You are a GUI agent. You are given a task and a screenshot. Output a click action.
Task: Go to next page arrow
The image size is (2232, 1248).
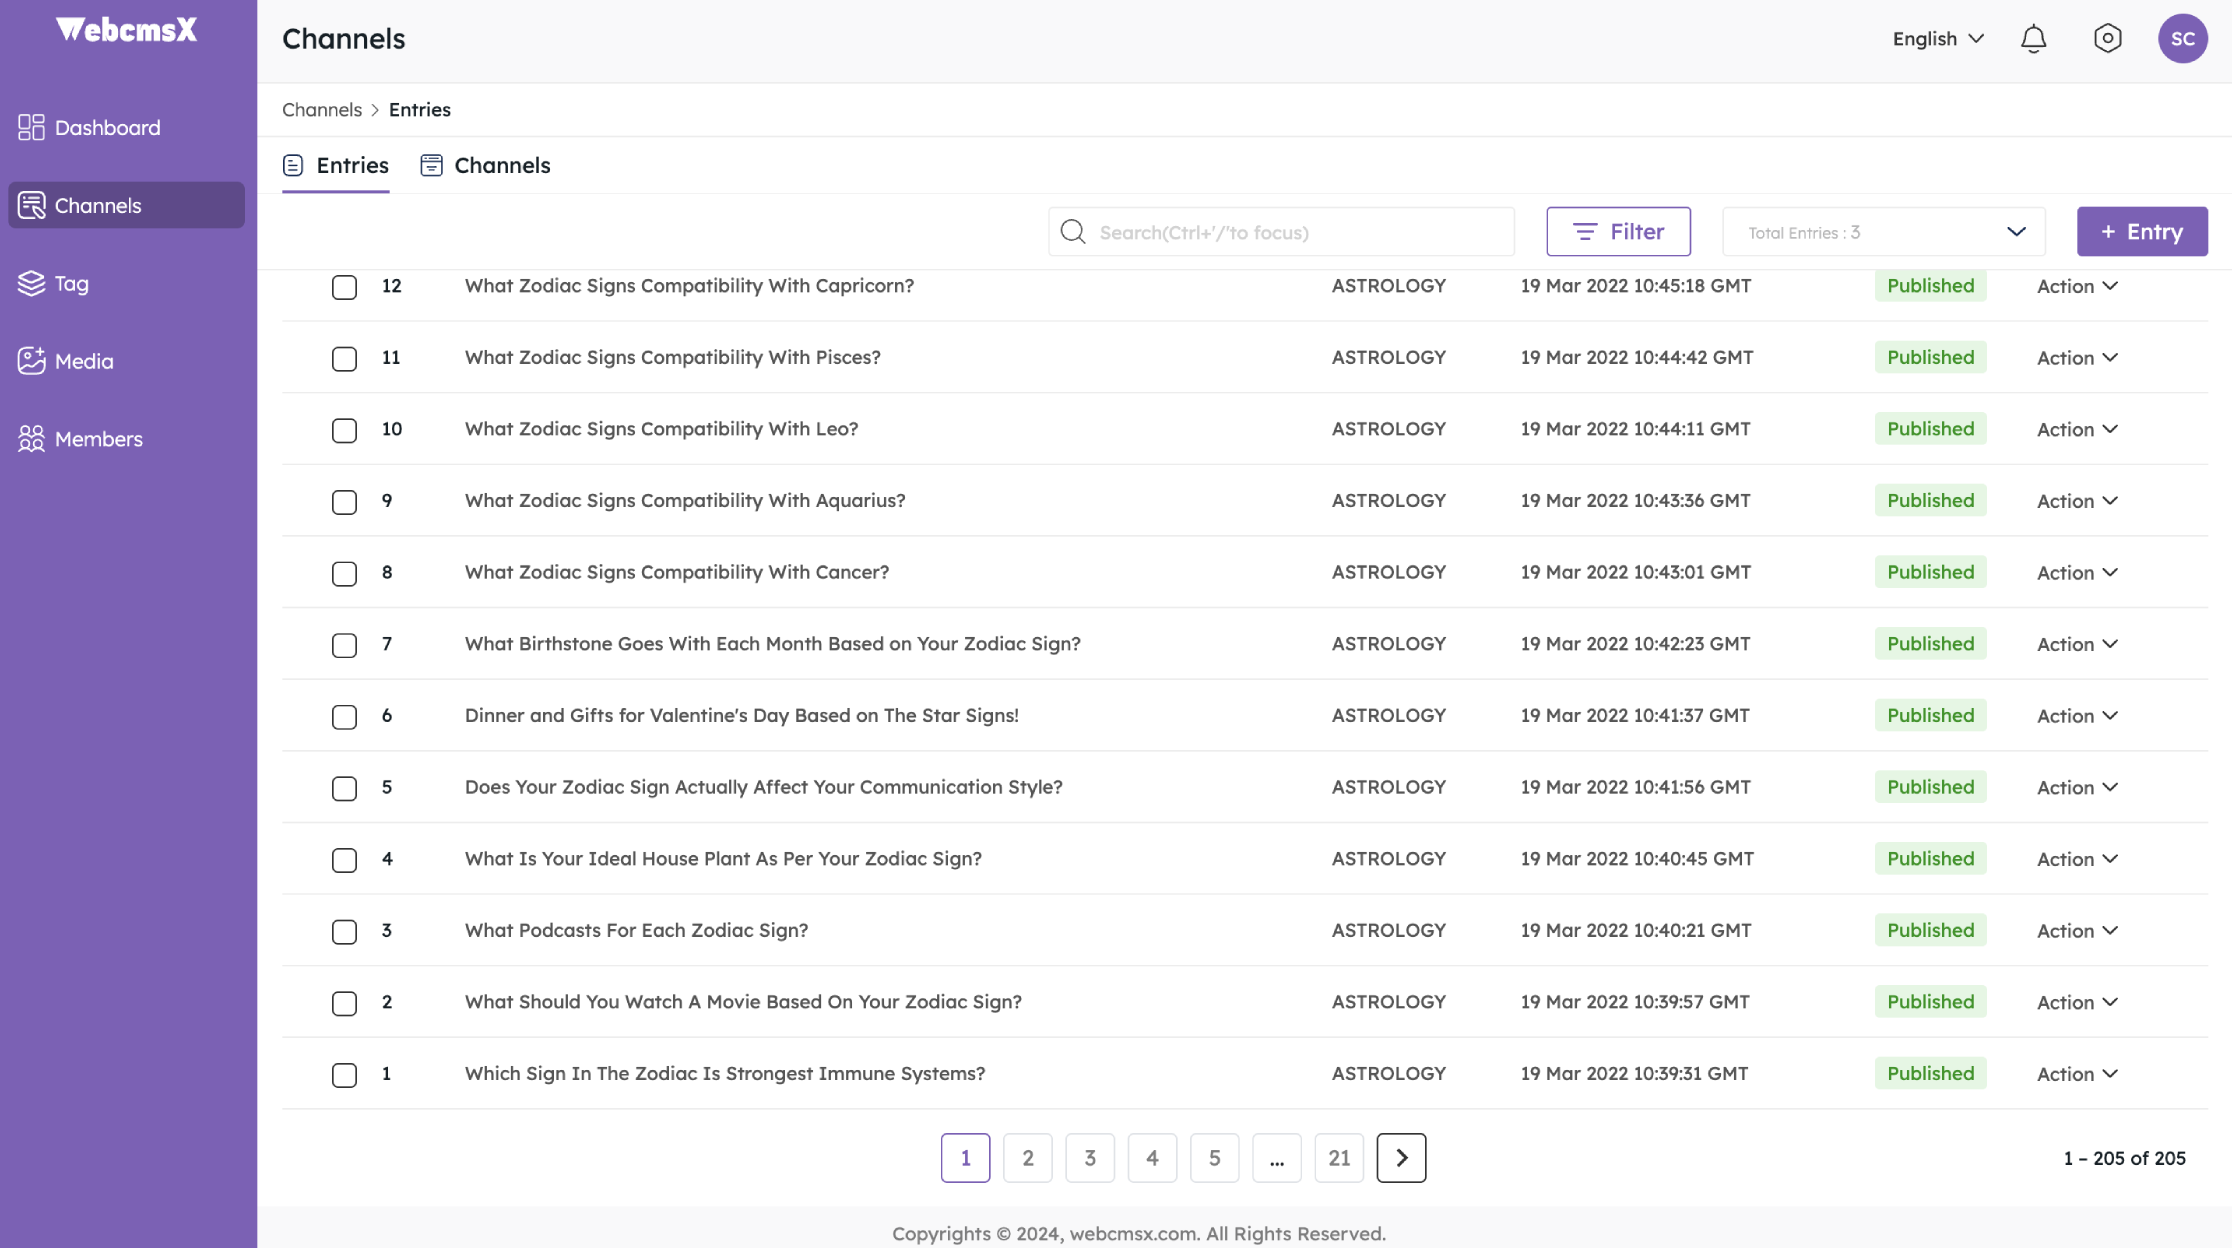point(1401,1158)
